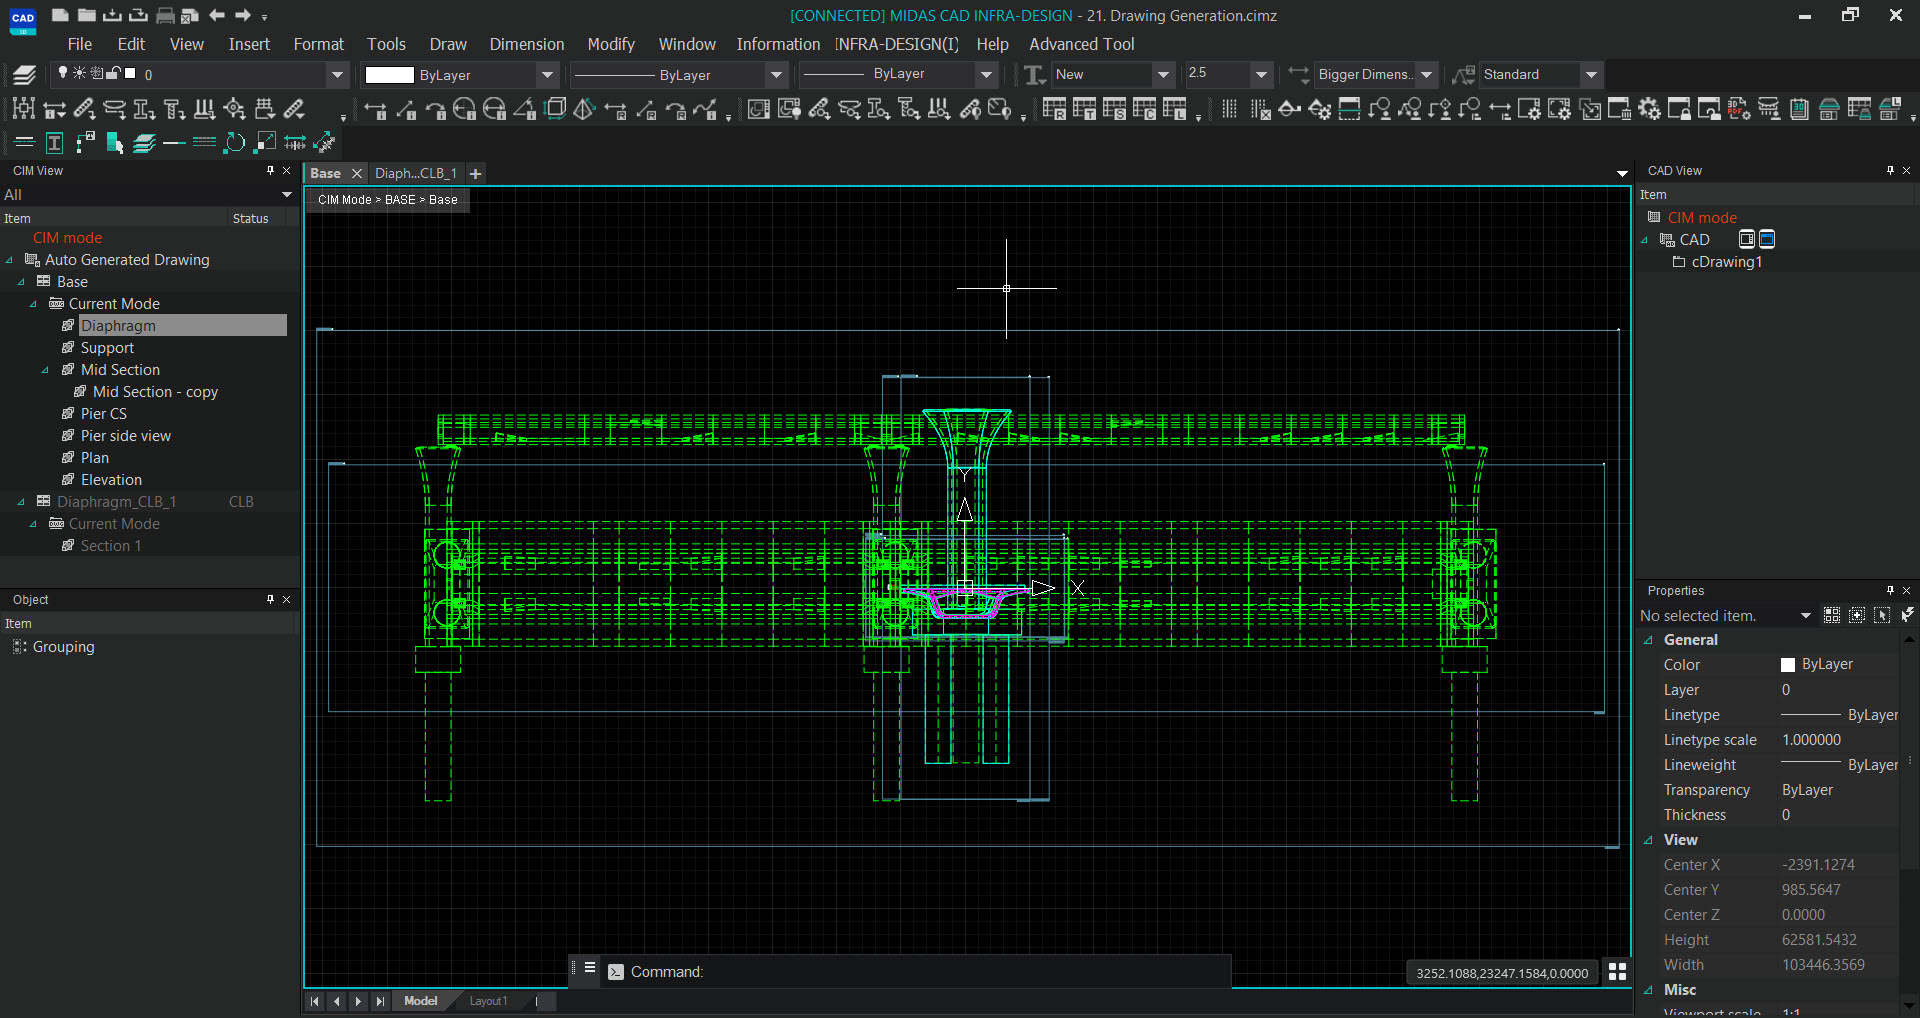Screen dimensions: 1920x1018
Task: Click the grid display icon next to the coordinate readout
Action: 1617,971
